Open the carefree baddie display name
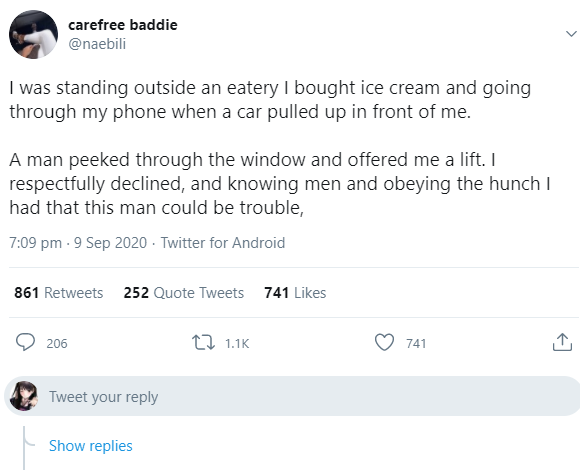The height and width of the screenshot is (470, 580). (123, 25)
